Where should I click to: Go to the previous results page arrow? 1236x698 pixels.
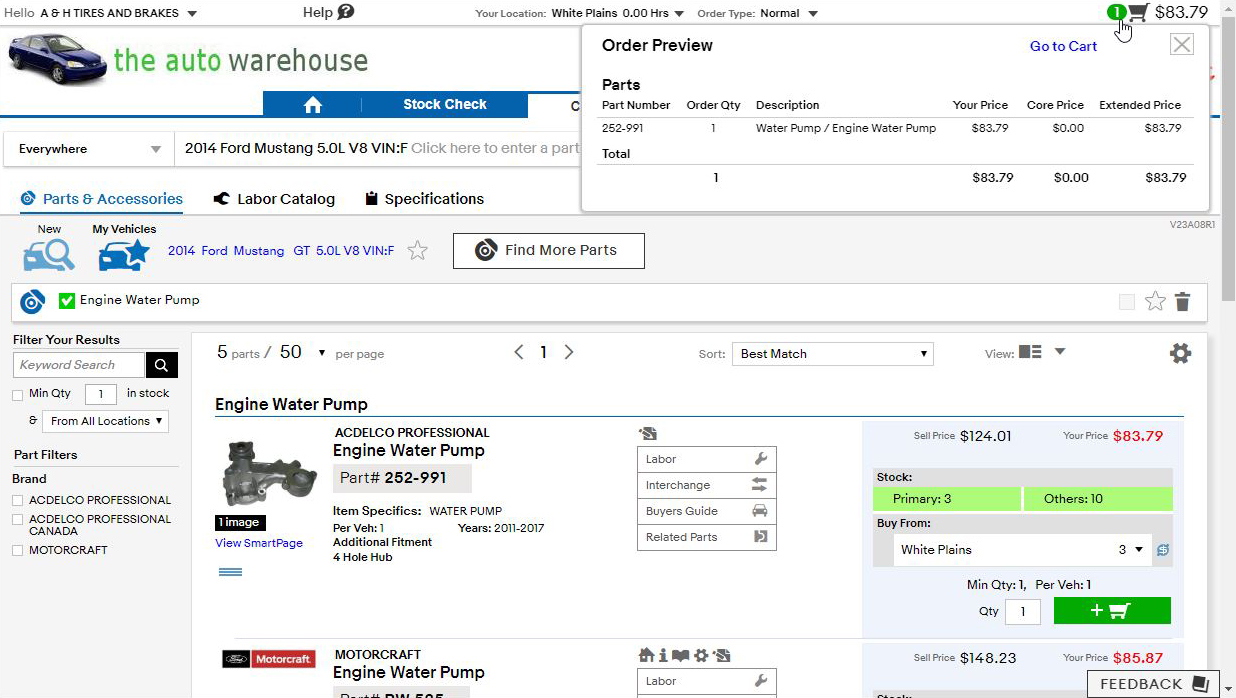click(x=518, y=352)
